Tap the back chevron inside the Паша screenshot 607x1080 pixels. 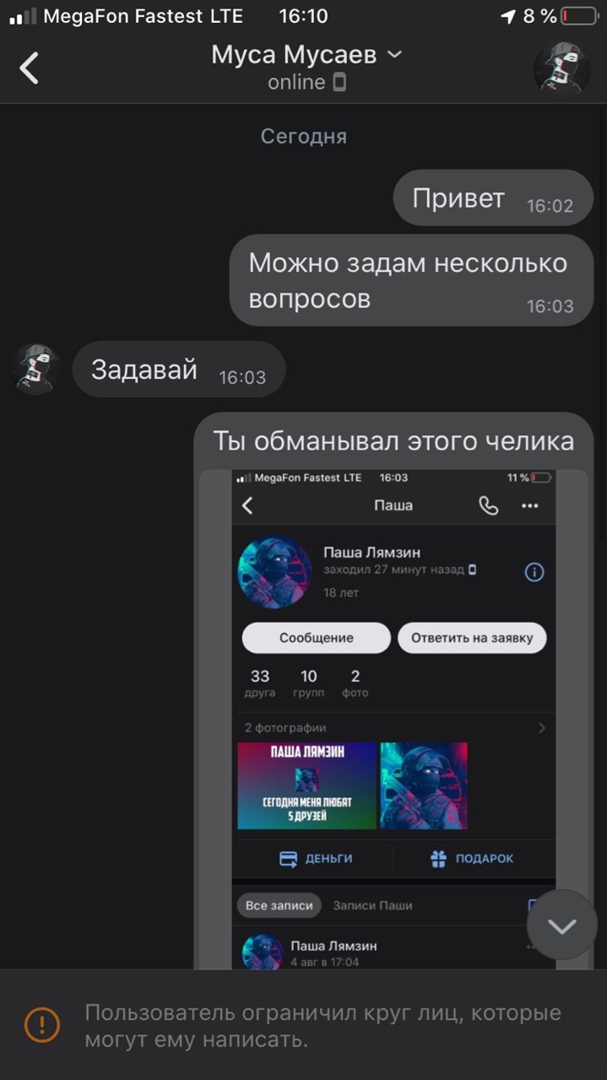click(248, 506)
